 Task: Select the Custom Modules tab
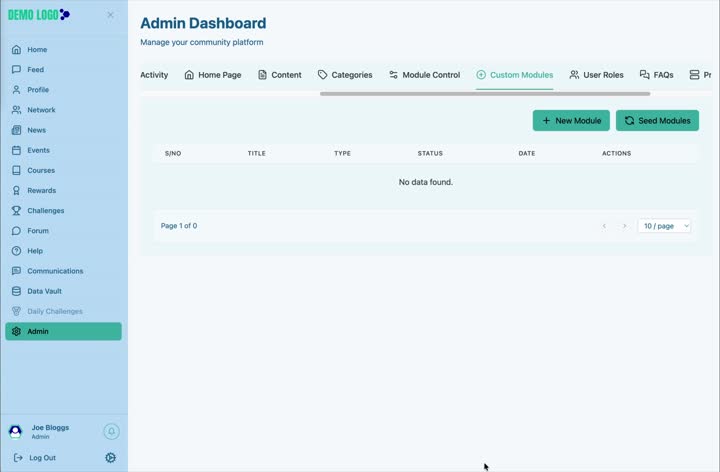pos(515,75)
